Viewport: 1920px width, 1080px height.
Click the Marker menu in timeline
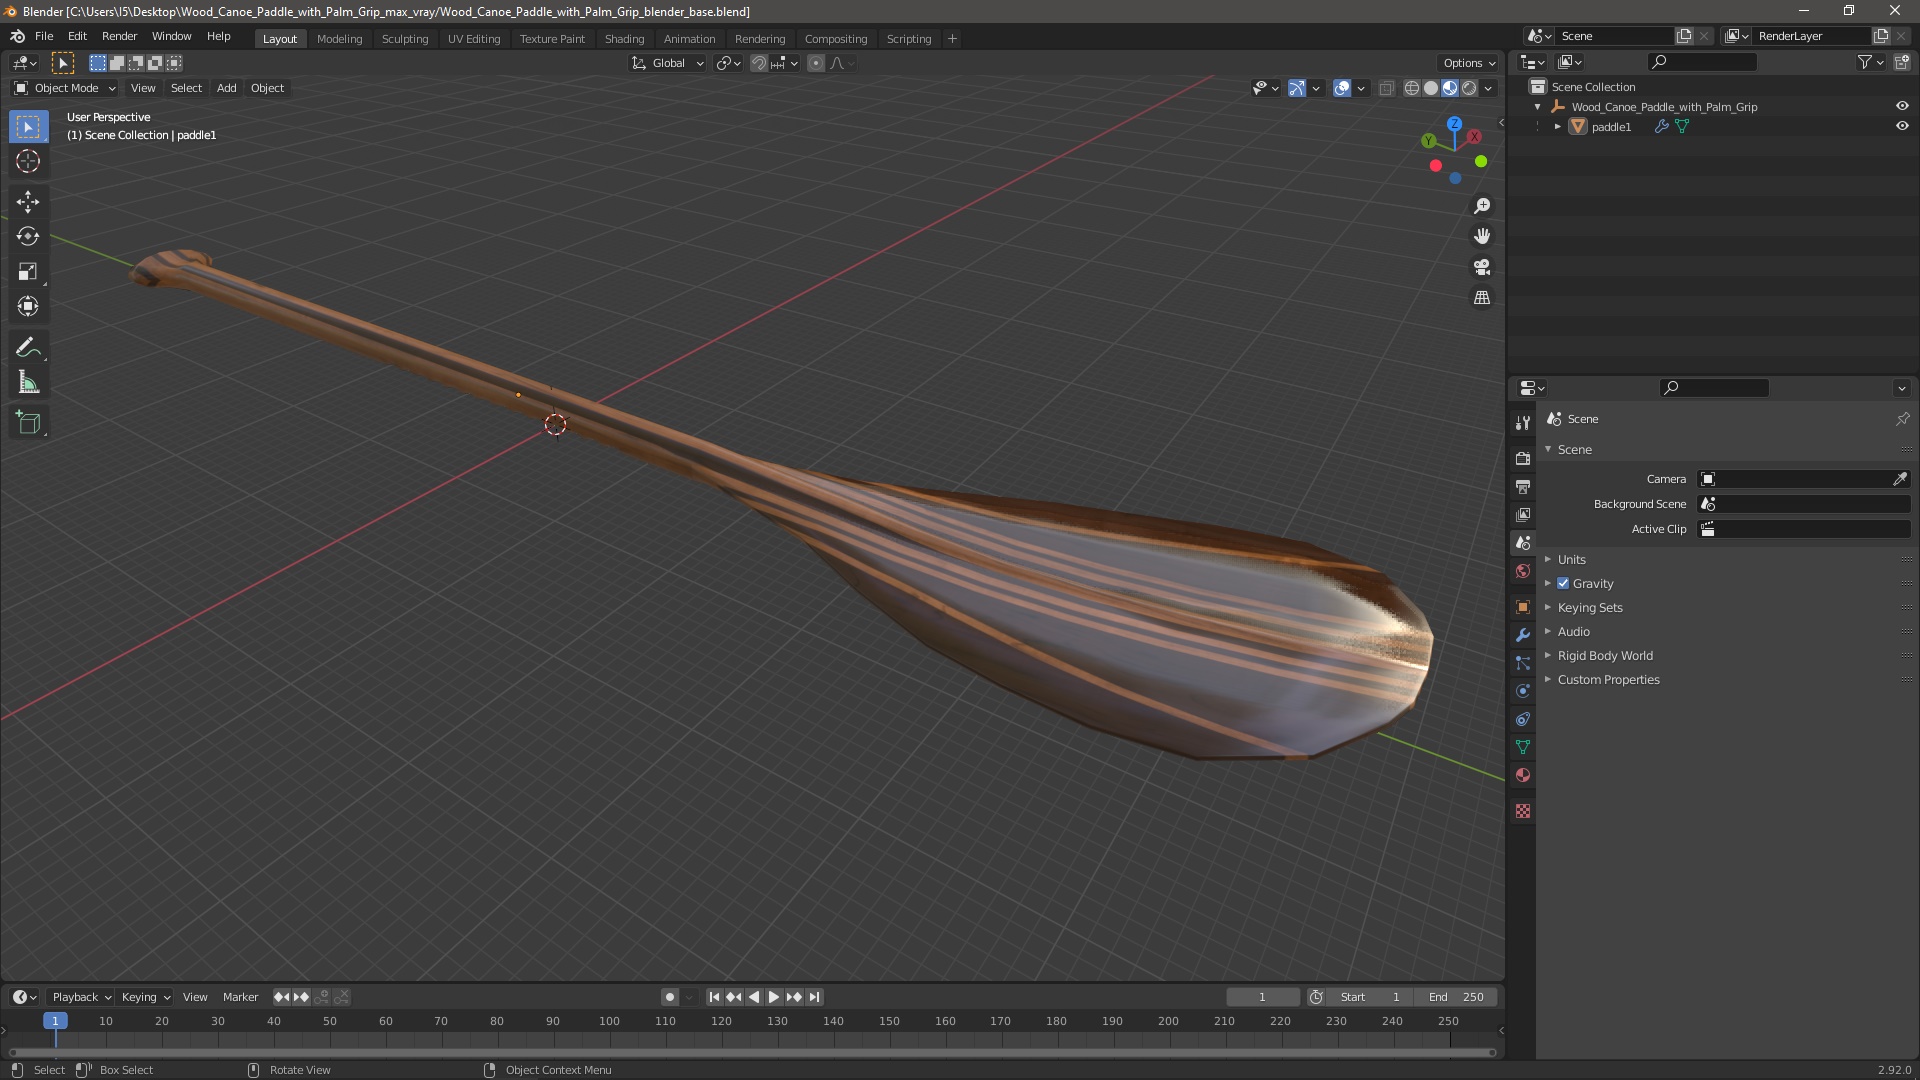[240, 997]
